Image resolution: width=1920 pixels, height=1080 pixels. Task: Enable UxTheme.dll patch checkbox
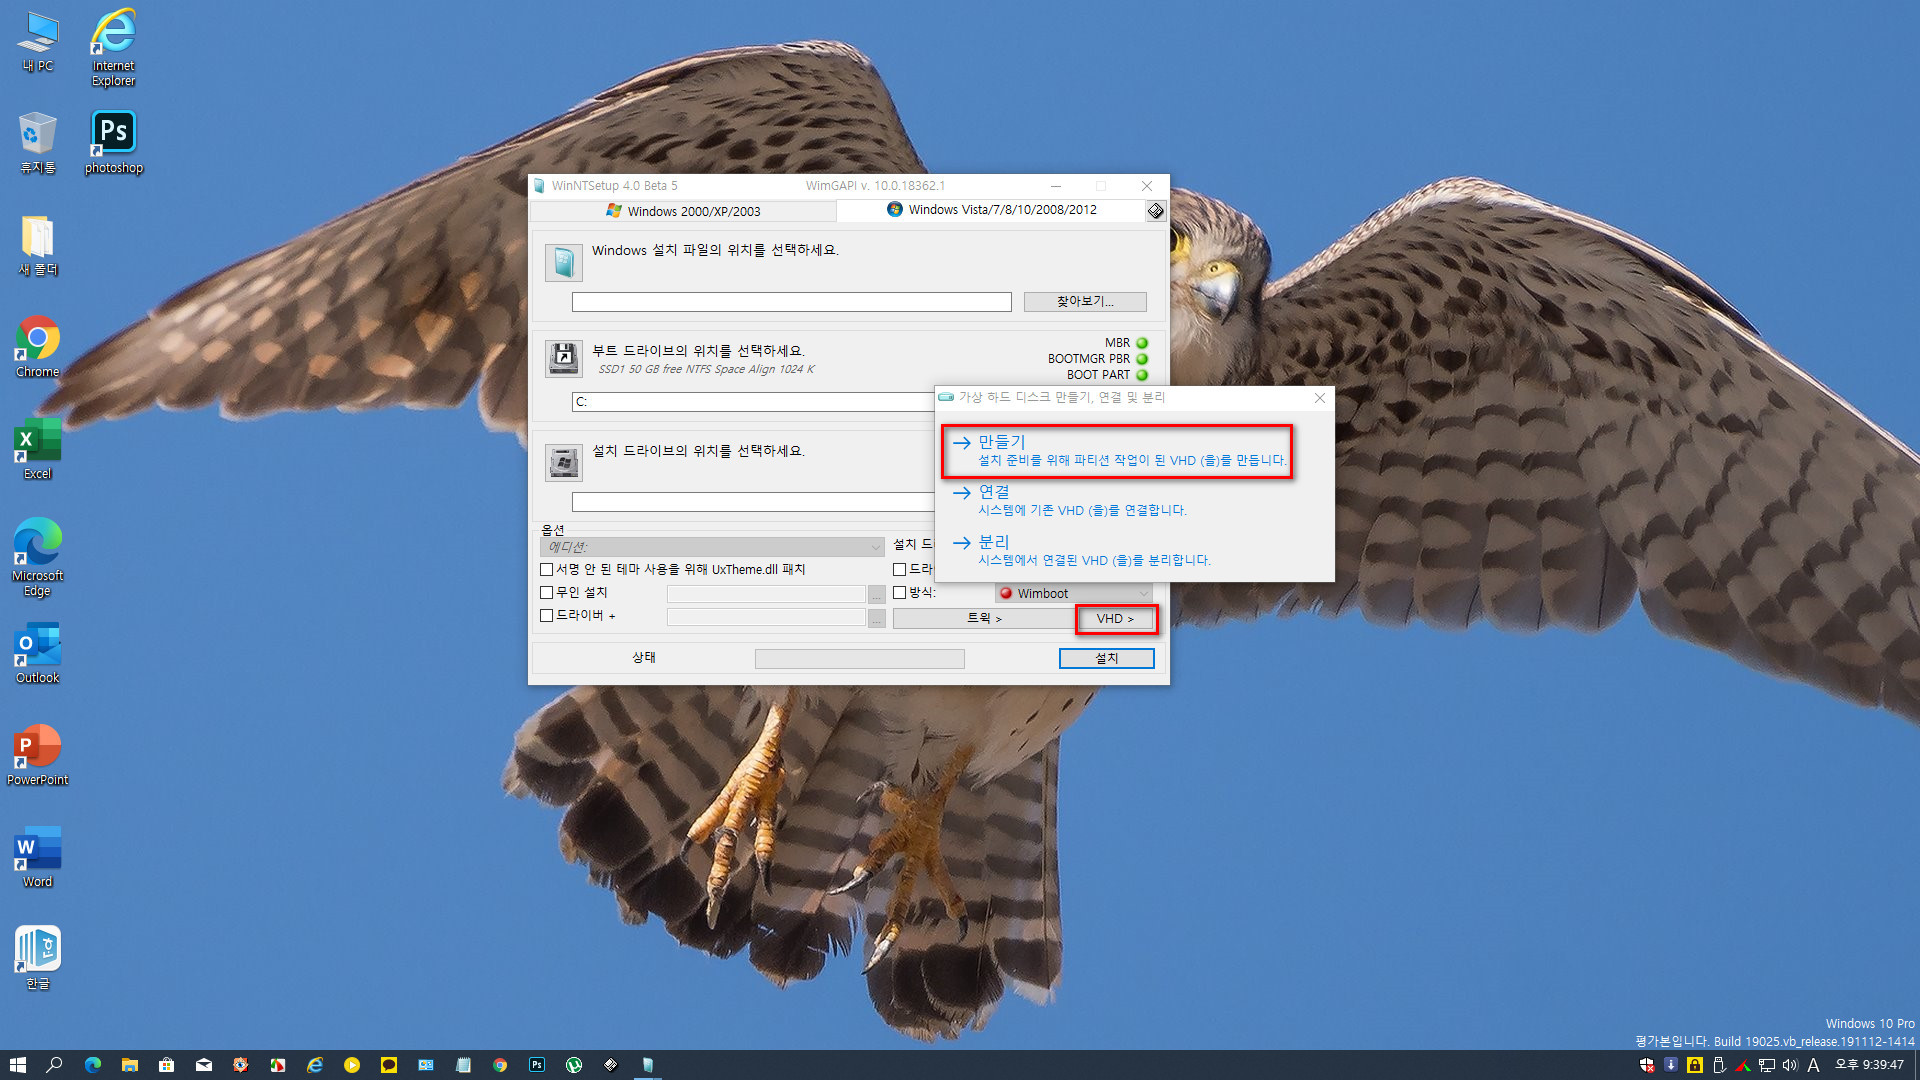[547, 570]
